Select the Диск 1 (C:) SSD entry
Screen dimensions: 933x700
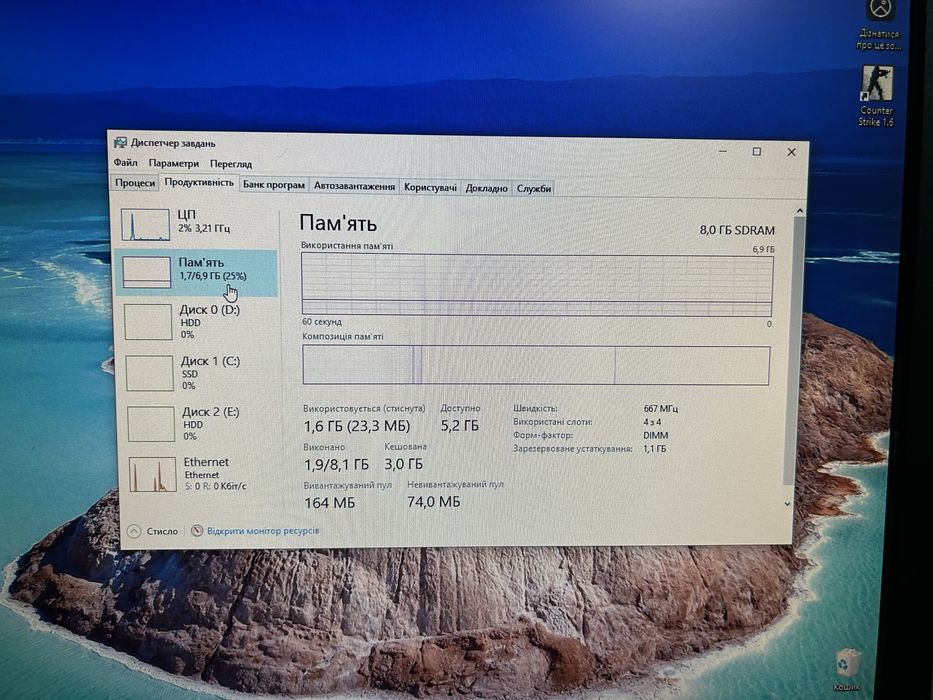(x=199, y=373)
